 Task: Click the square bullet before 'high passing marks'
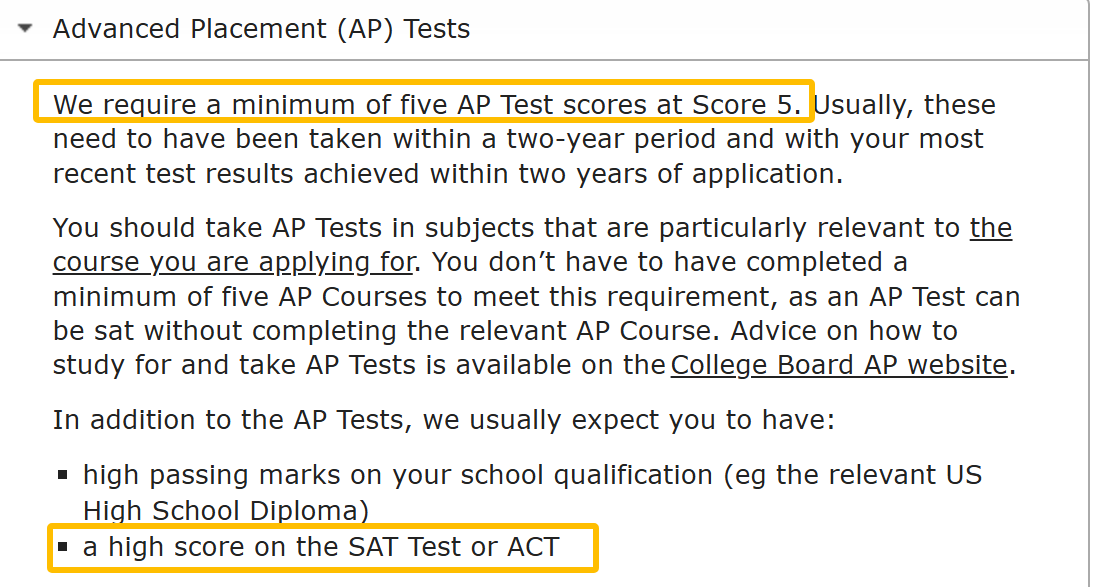[63, 475]
